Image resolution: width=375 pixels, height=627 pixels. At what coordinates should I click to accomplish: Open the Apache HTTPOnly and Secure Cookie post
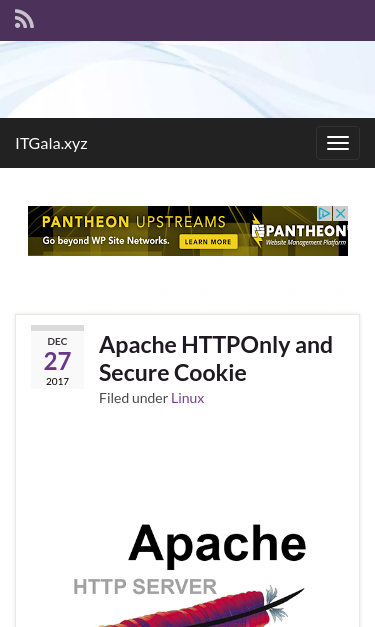tap(215, 359)
